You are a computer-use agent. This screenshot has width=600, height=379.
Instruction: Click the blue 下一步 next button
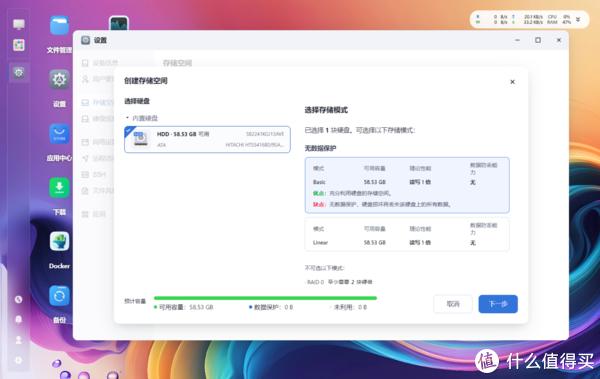click(x=498, y=304)
